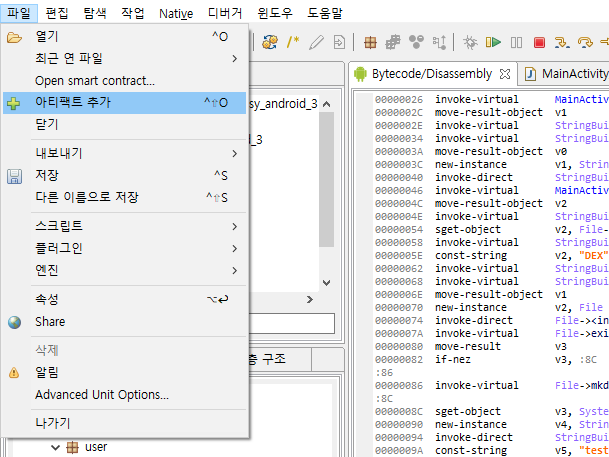The width and height of the screenshot is (609, 457).
Task: Click the project panel vertical scrollbar thumb
Action: pyautogui.click(x=327, y=179)
